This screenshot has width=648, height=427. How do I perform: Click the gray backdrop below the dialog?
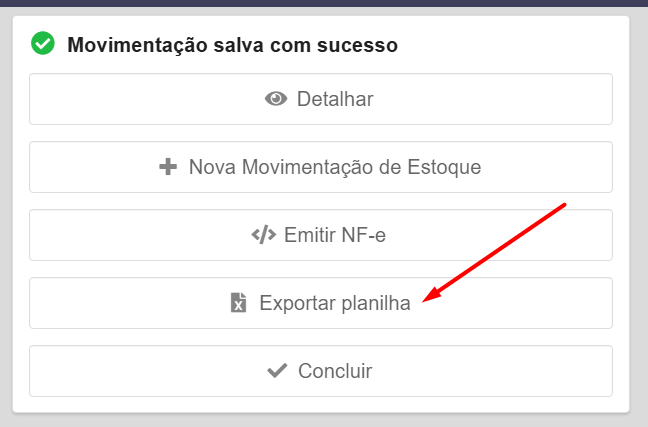pos(324,420)
